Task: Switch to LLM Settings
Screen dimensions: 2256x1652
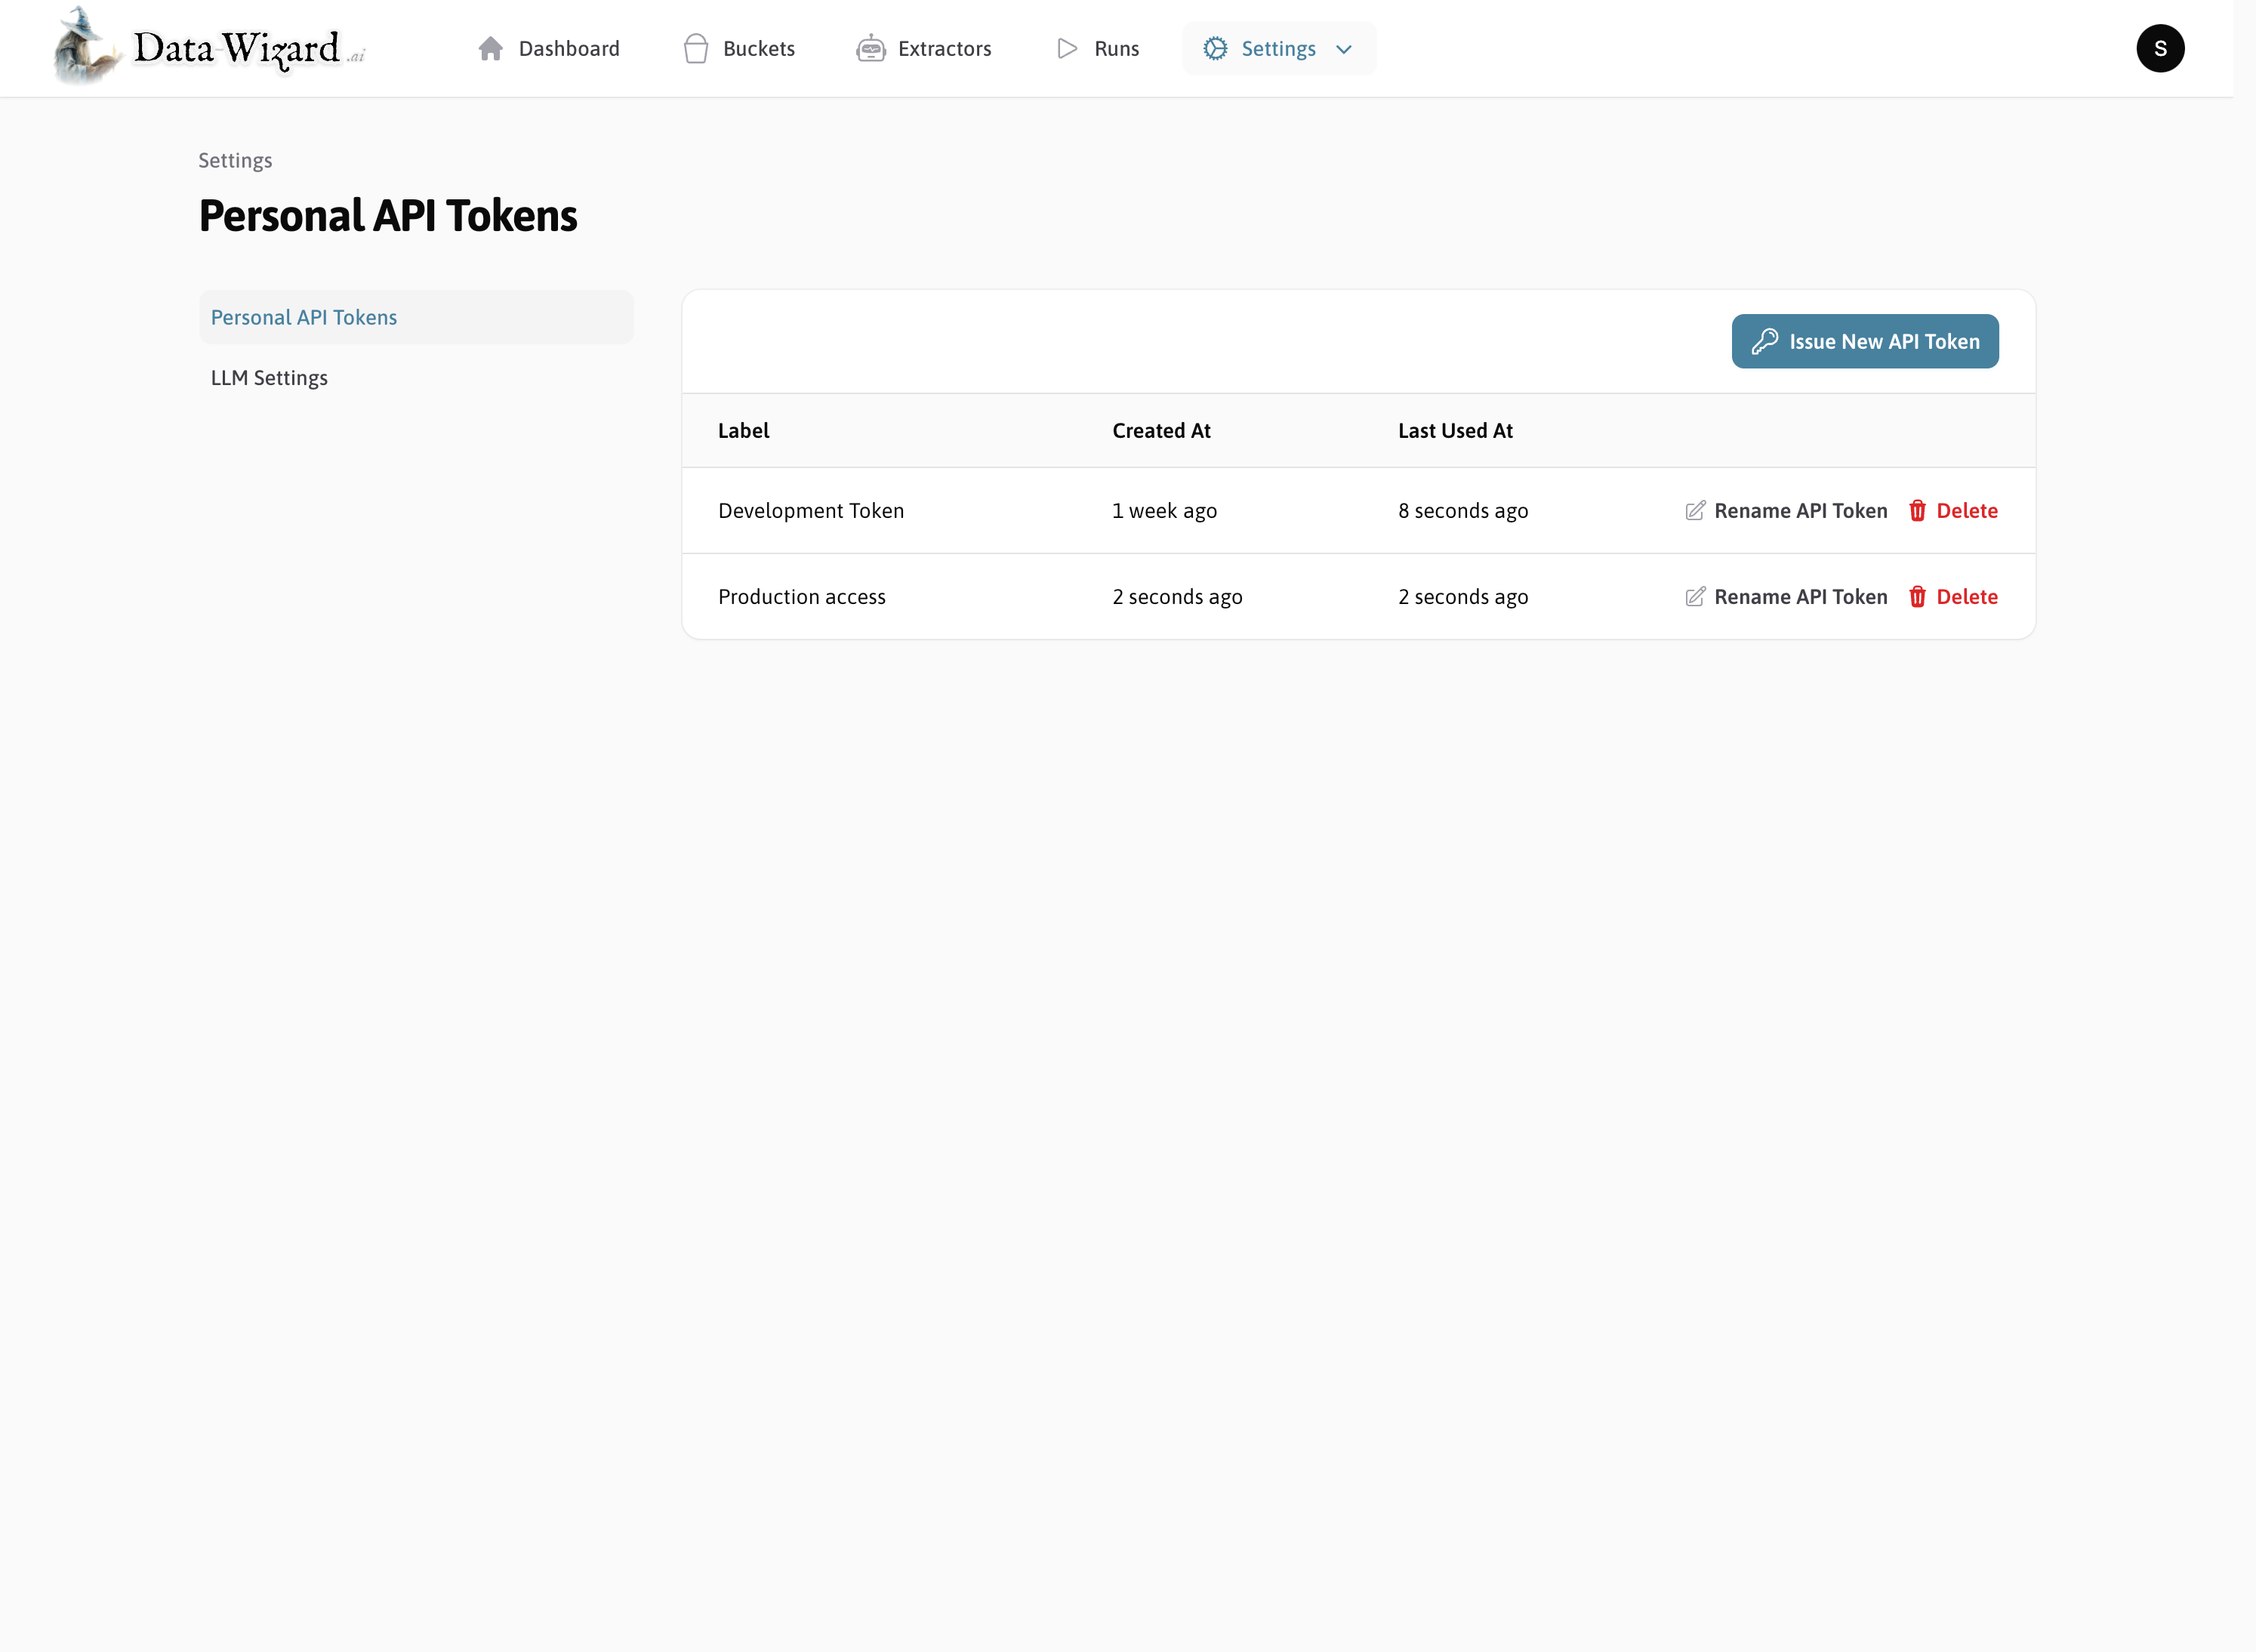Action: pos(269,378)
